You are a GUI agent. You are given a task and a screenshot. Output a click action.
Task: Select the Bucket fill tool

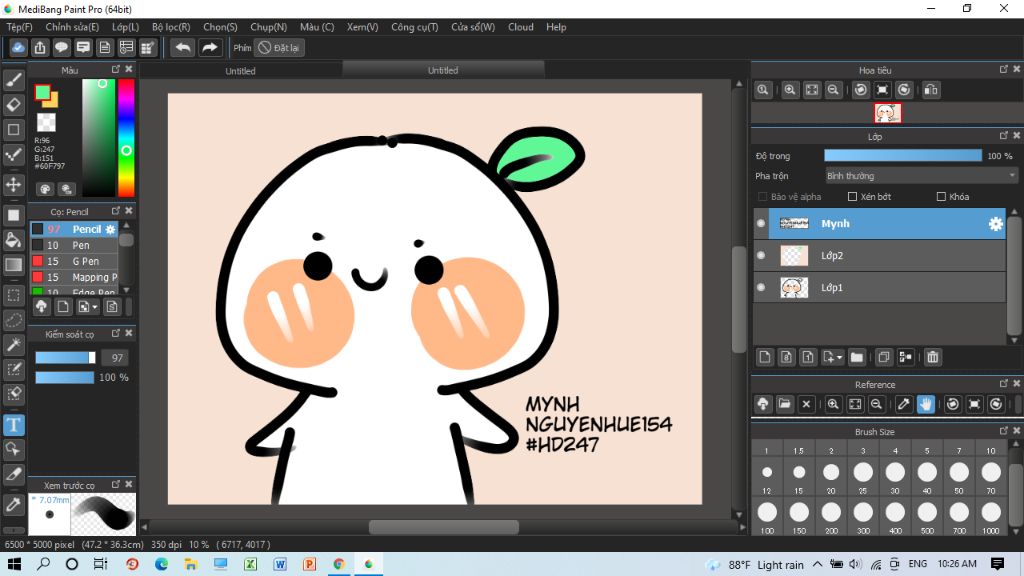click(14, 240)
